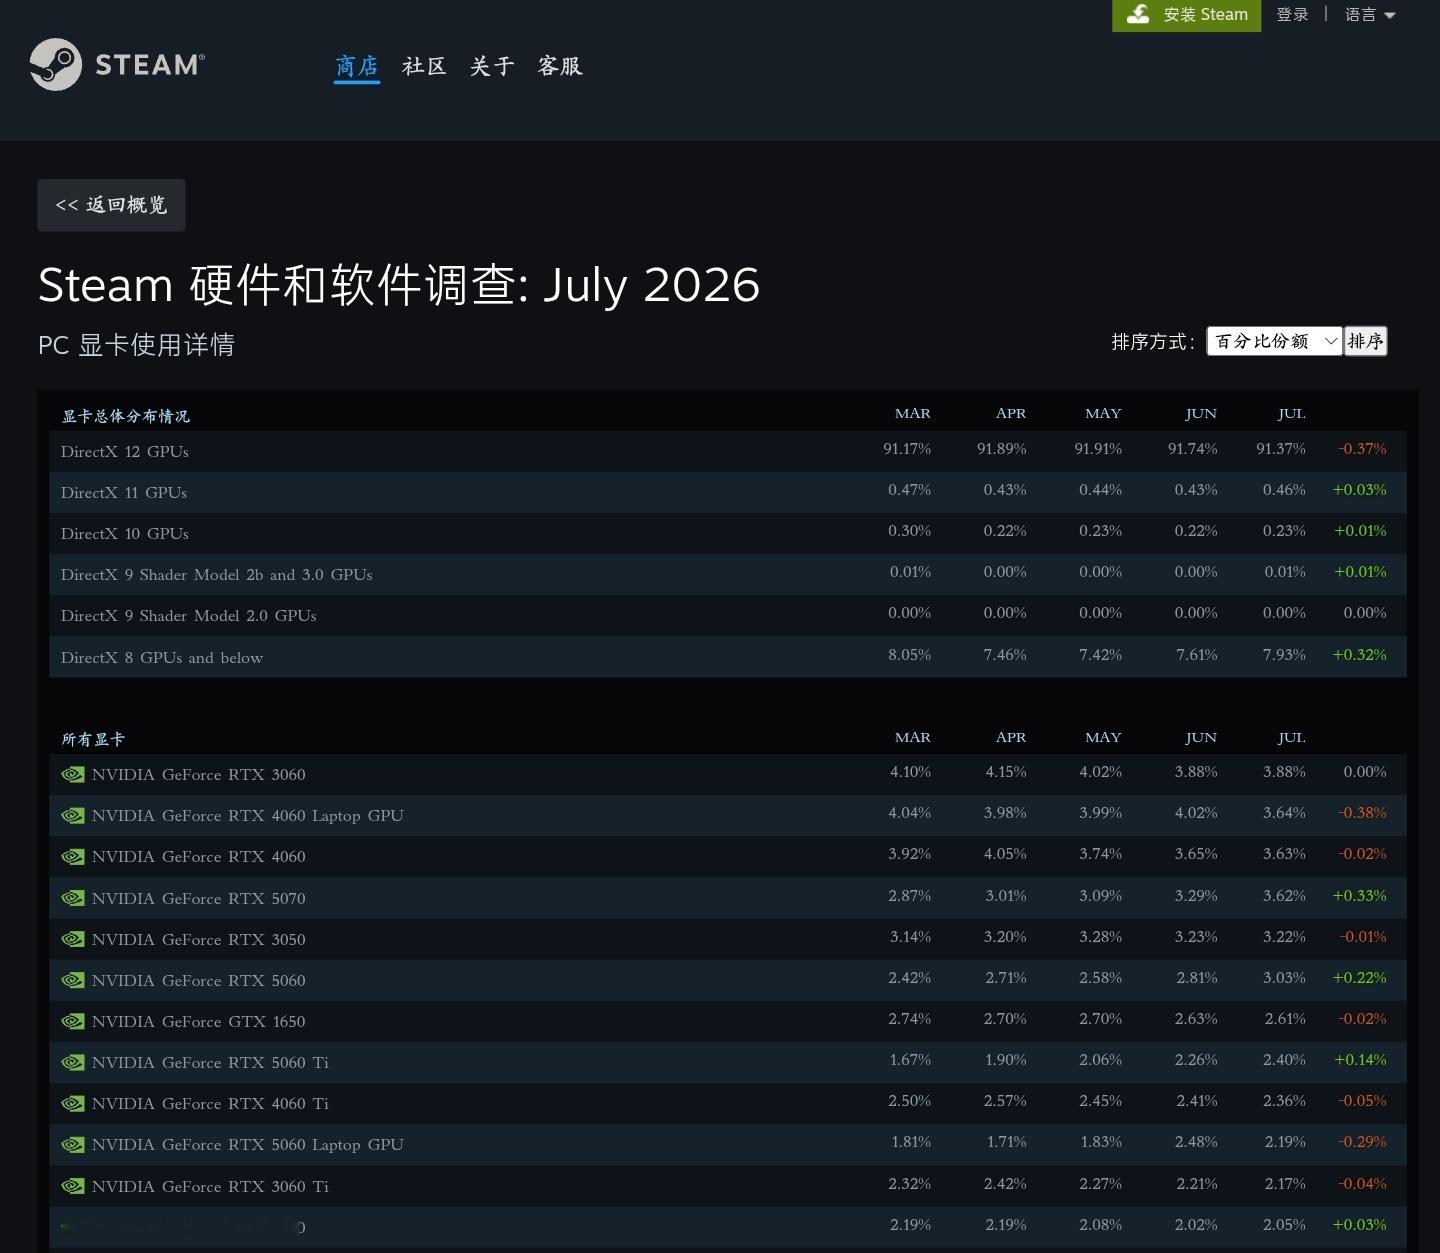
Task: Click the << 返回概览 button
Action: pos(111,205)
